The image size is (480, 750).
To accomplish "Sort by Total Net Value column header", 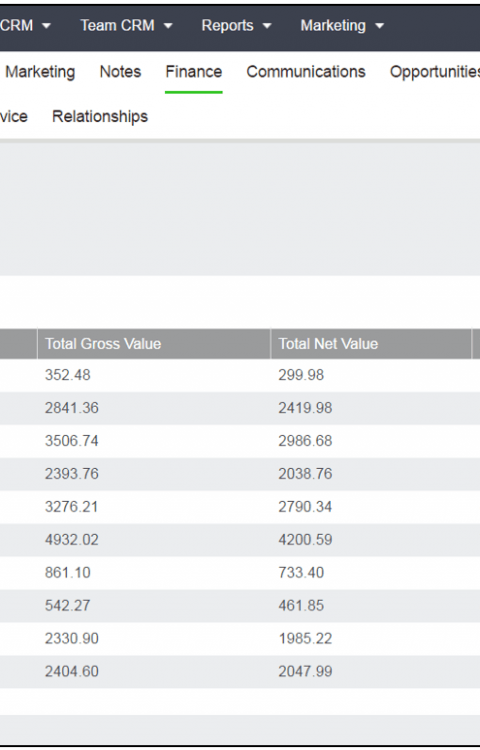I will coord(371,344).
